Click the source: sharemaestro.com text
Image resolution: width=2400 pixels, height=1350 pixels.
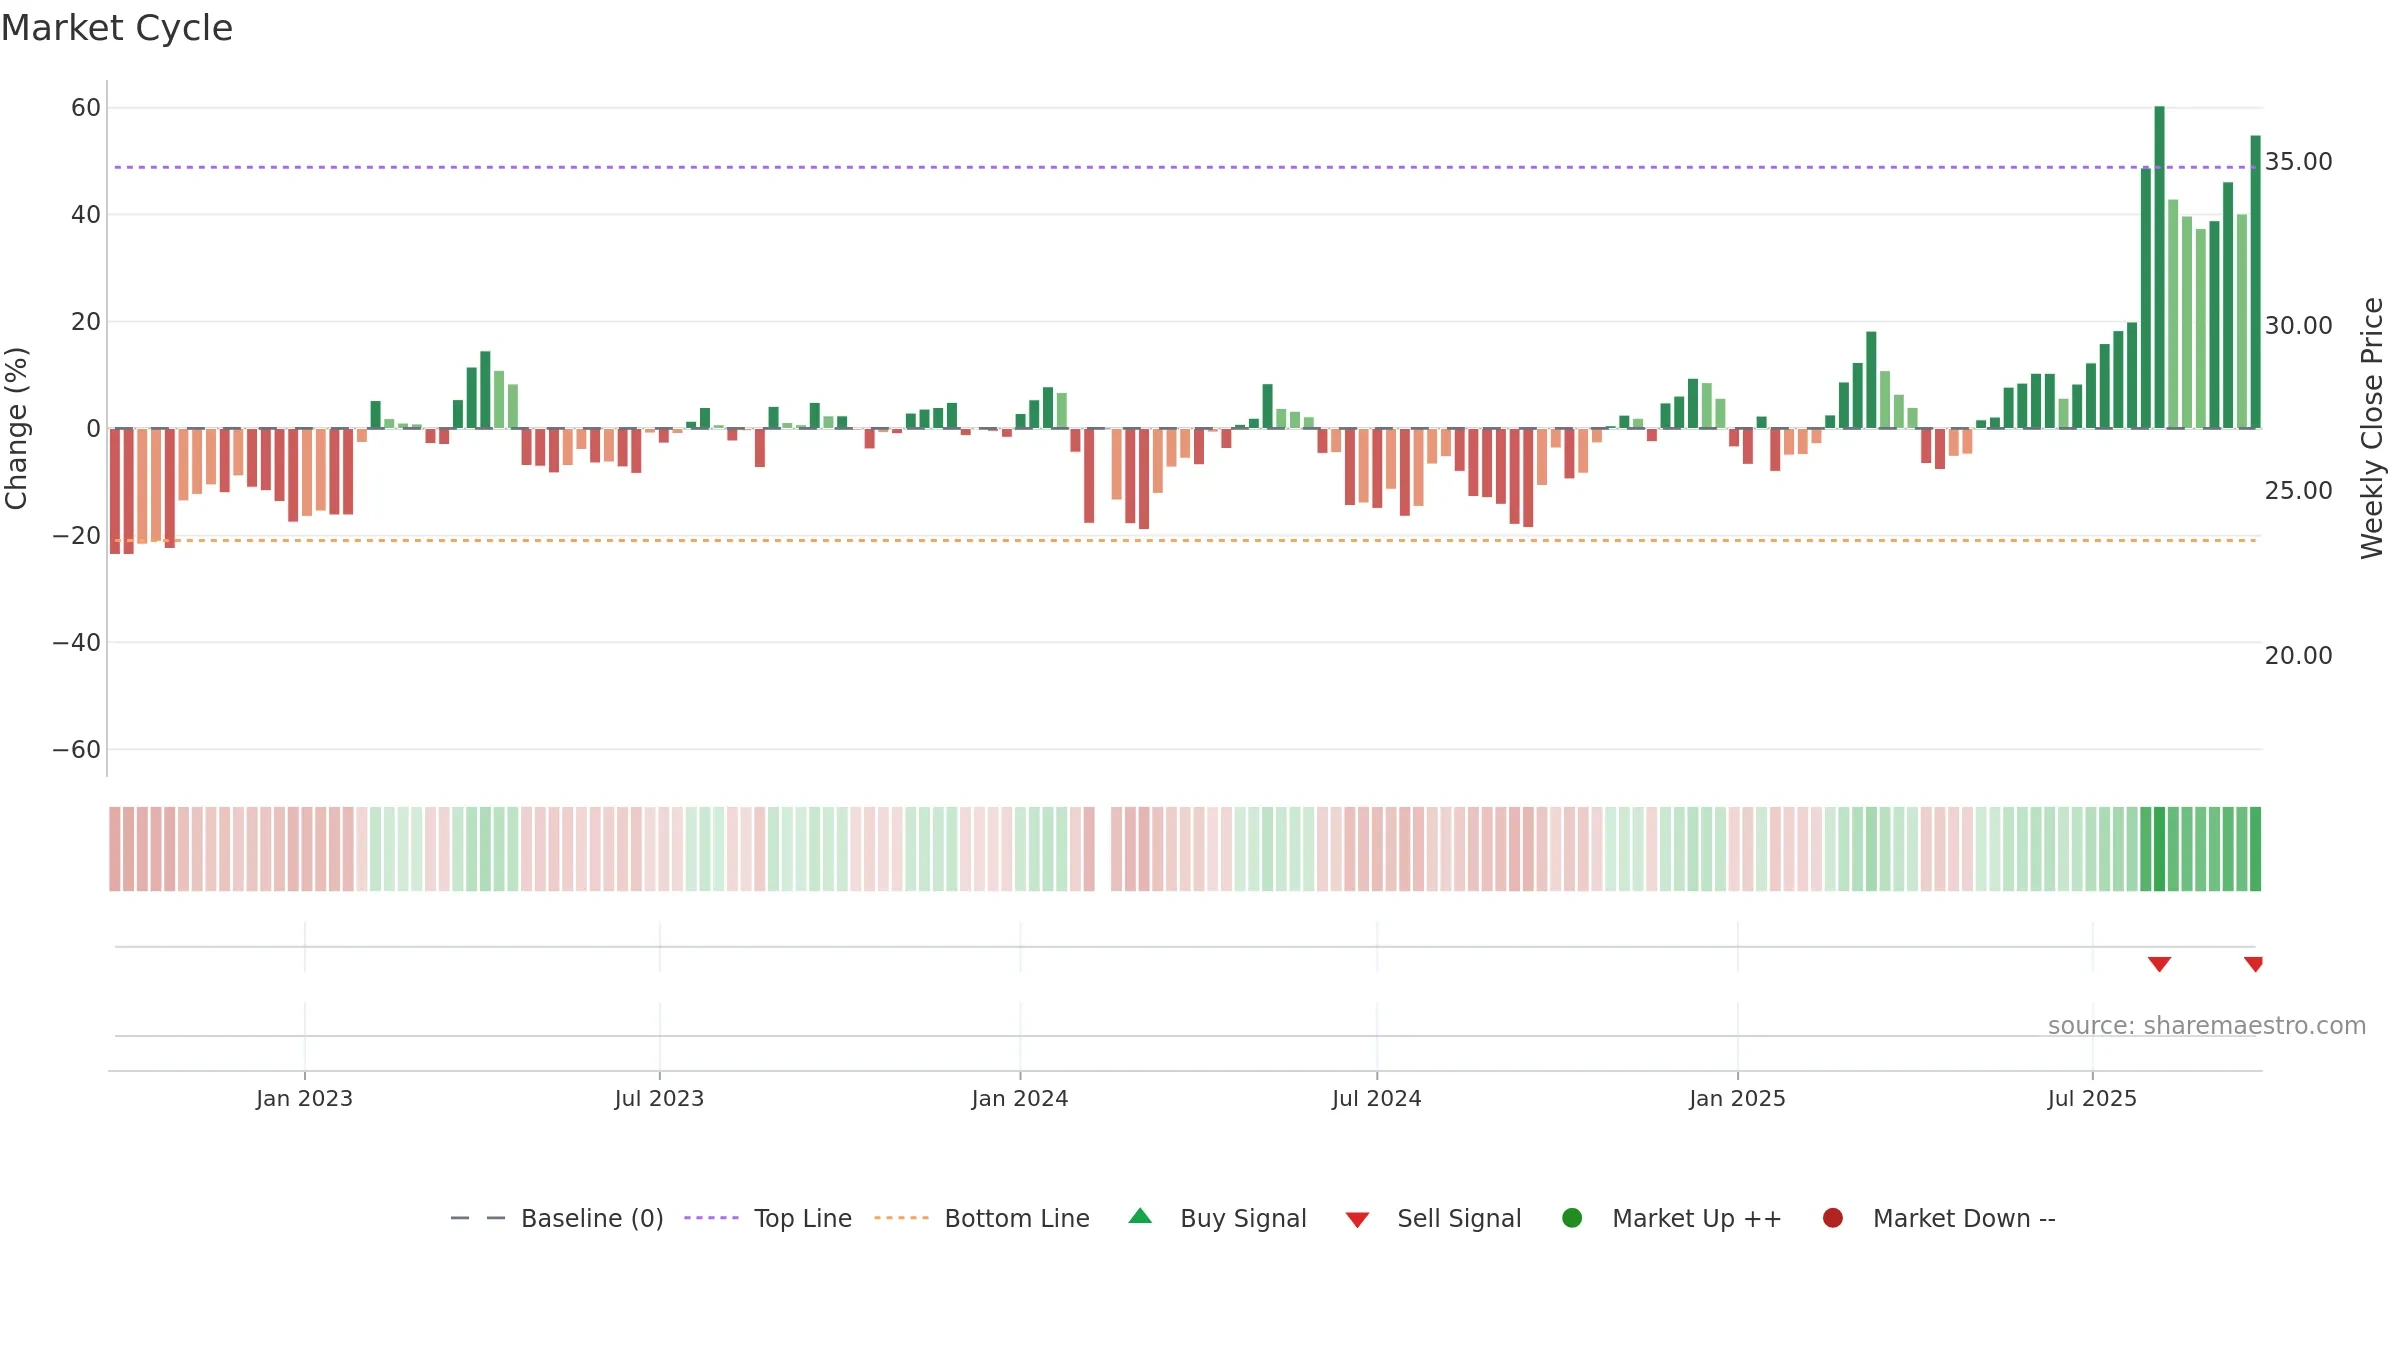[x=2207, y=1025]
